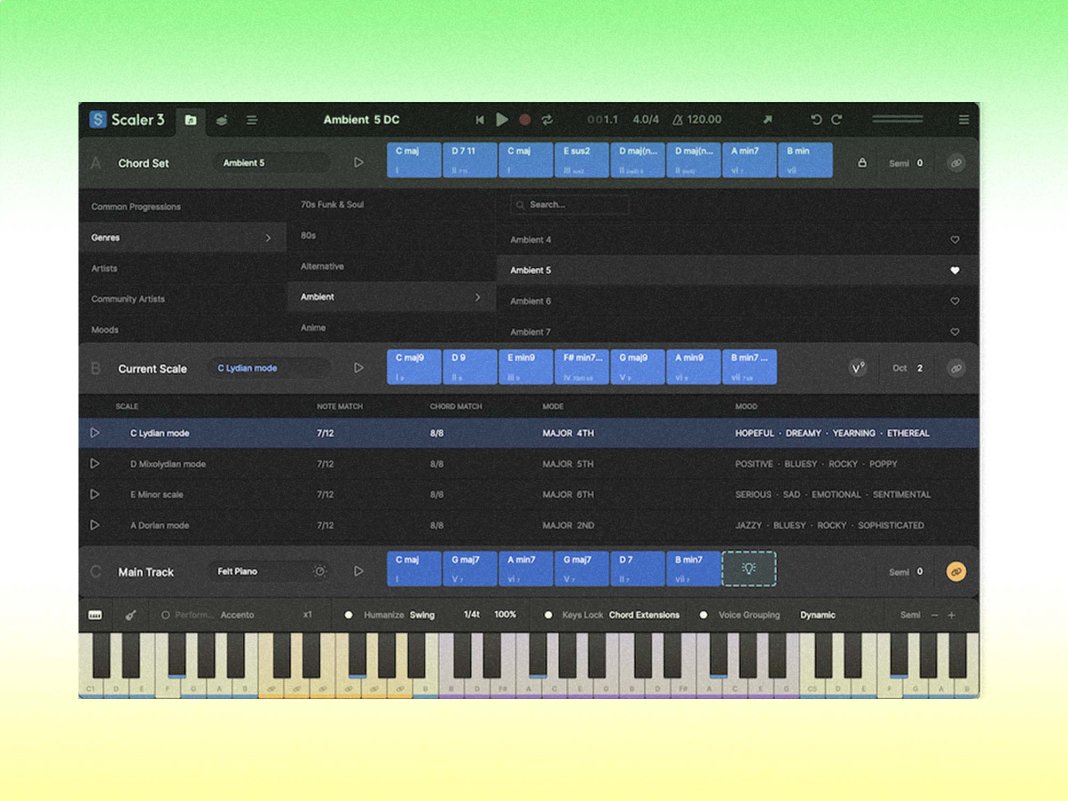Select Community Artists in the browser list
Viewport: 1068px width, 801px height.
click(128, 299)
